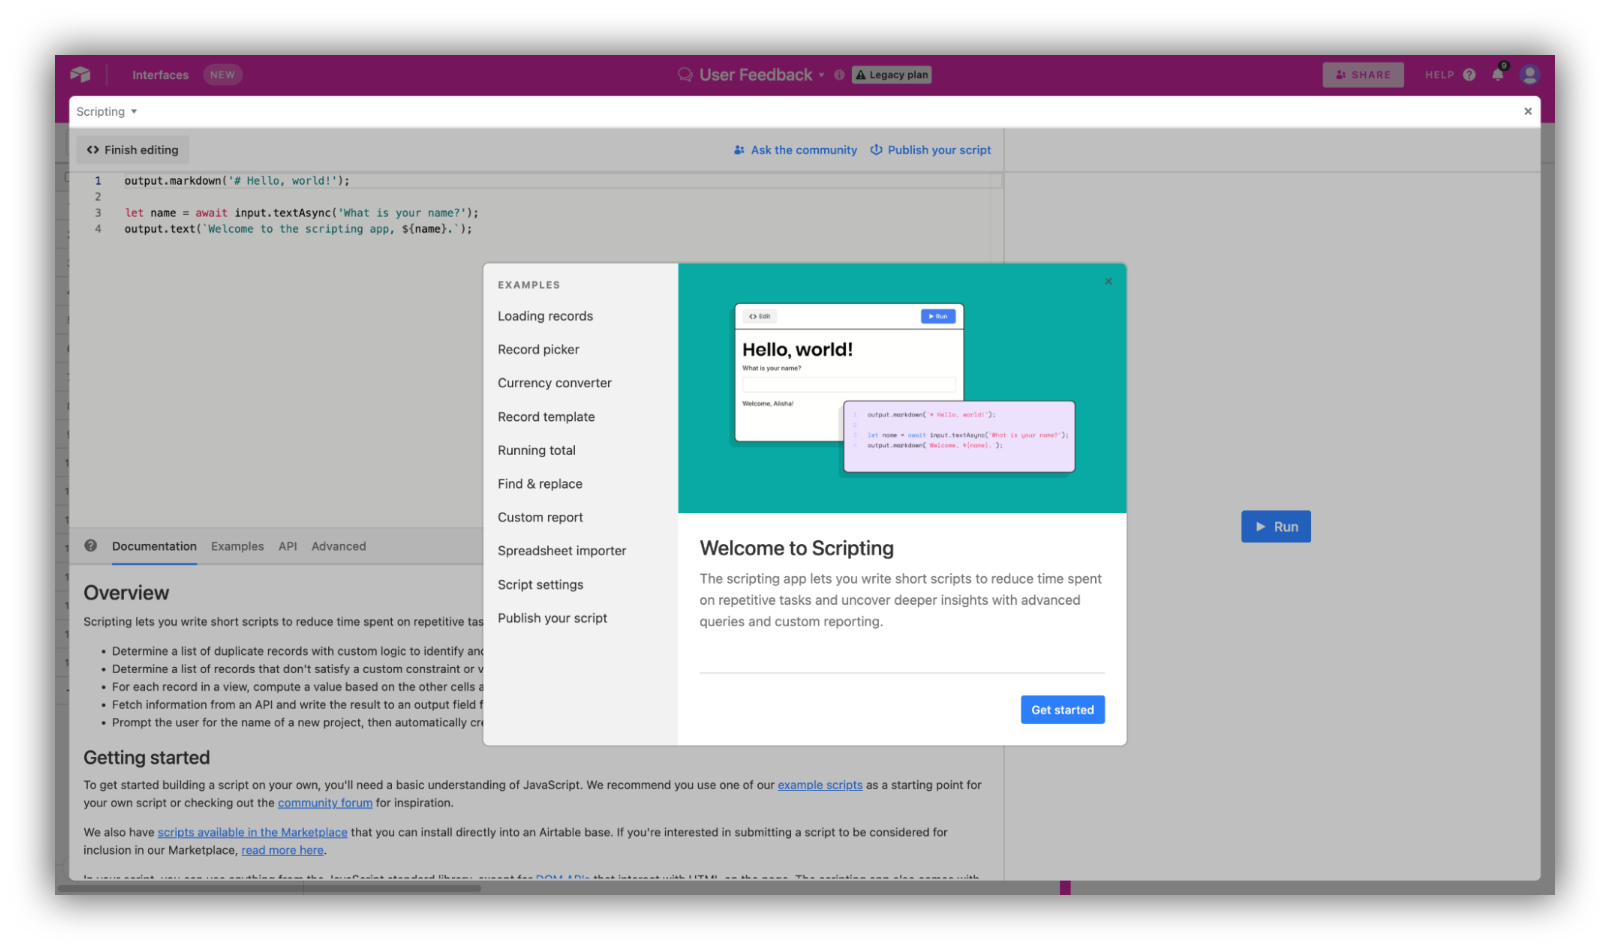Click Publish your script in the editor toolbar

click(x=930, y=150)
